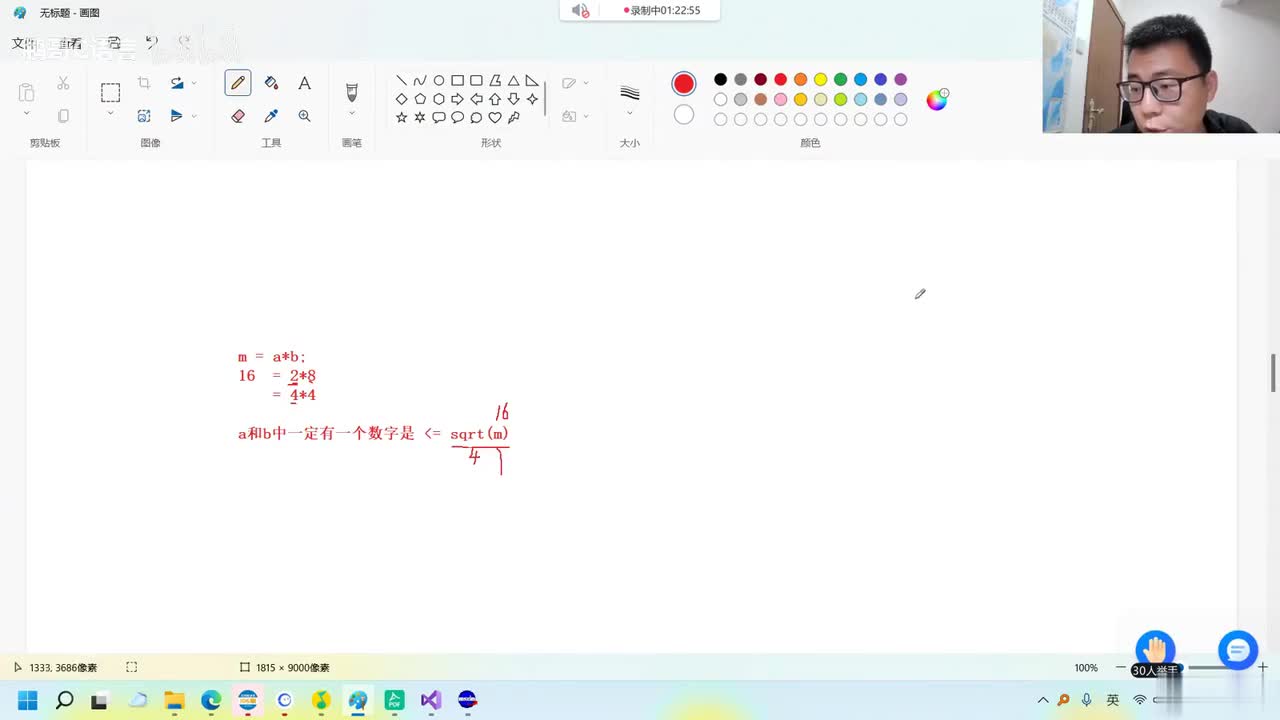Click the canvas vertical scrollbar thumb
The width and height of the screenshot is (1280, 720).
[1273, 373]
